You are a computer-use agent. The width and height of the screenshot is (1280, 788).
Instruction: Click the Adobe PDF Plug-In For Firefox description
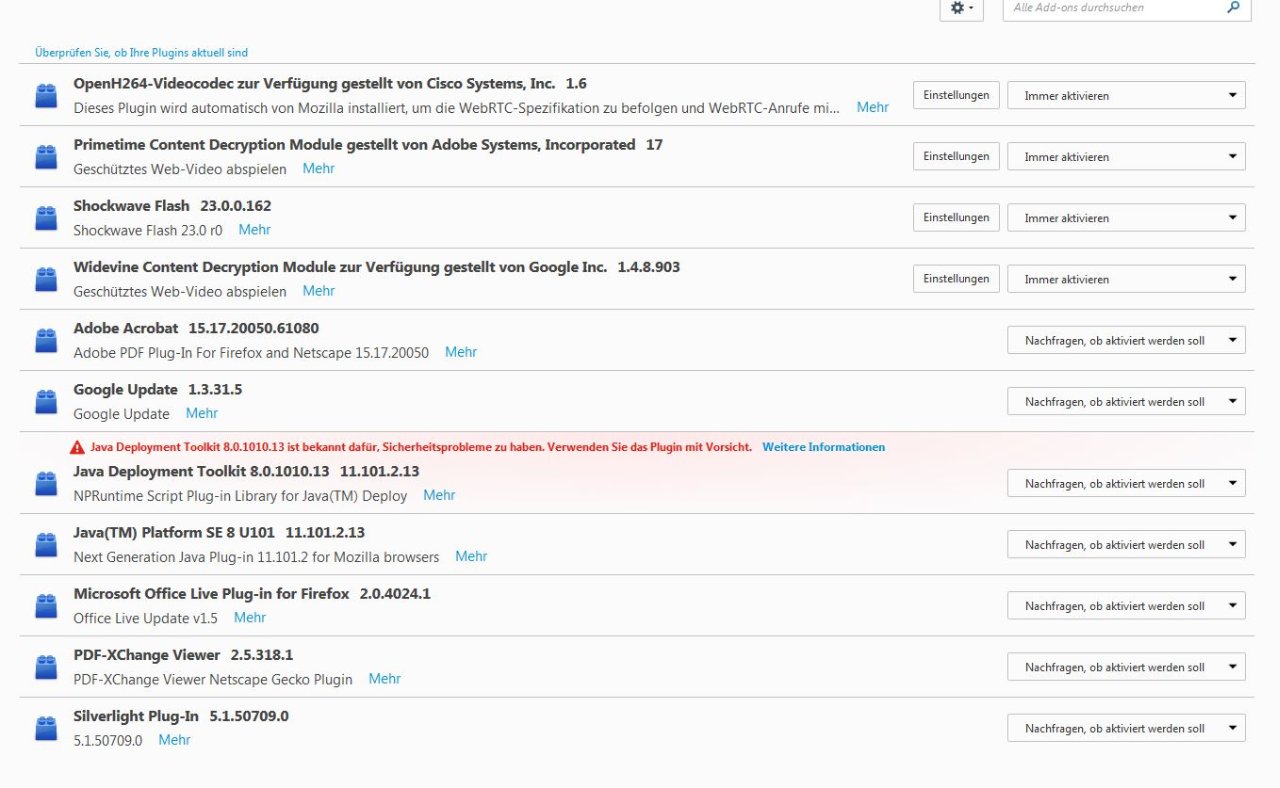[x=251, y=353]
